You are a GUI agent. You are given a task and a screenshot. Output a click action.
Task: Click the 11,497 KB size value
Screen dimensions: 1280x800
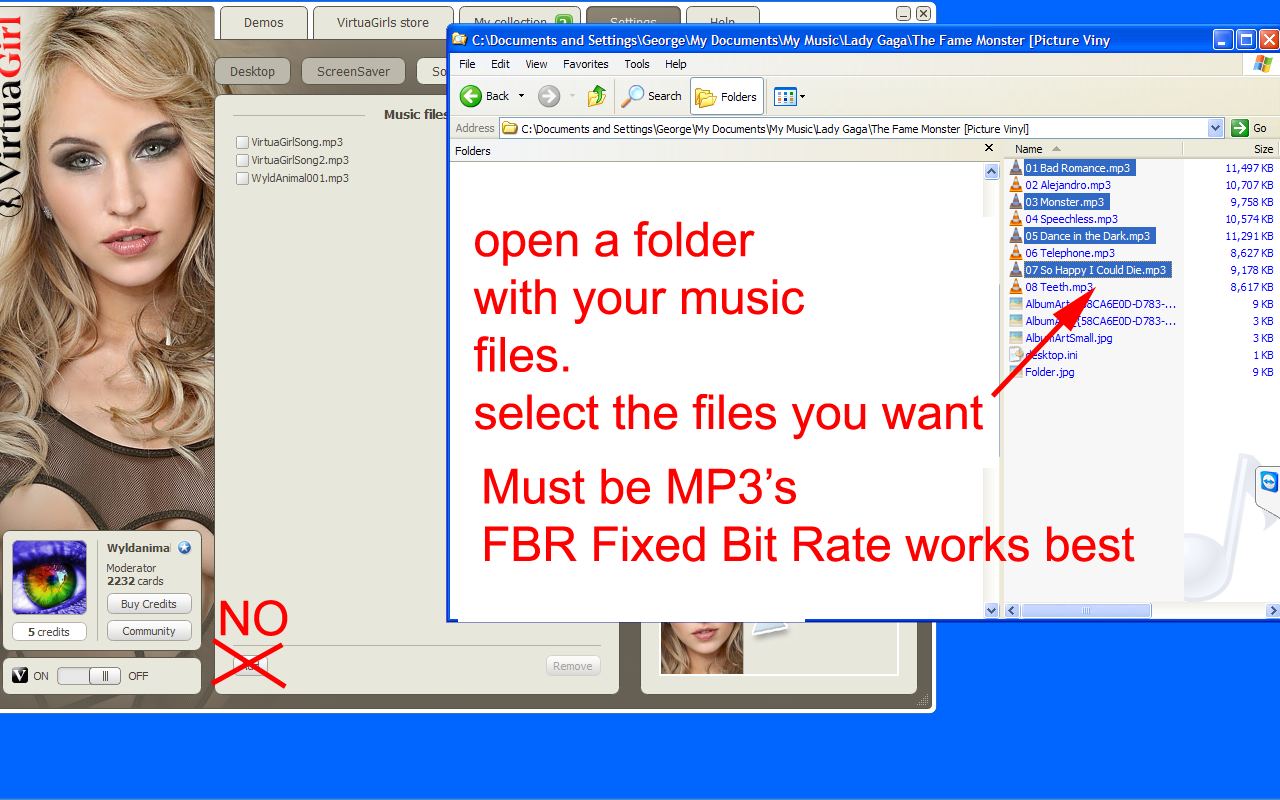[x=1249, y=168]
